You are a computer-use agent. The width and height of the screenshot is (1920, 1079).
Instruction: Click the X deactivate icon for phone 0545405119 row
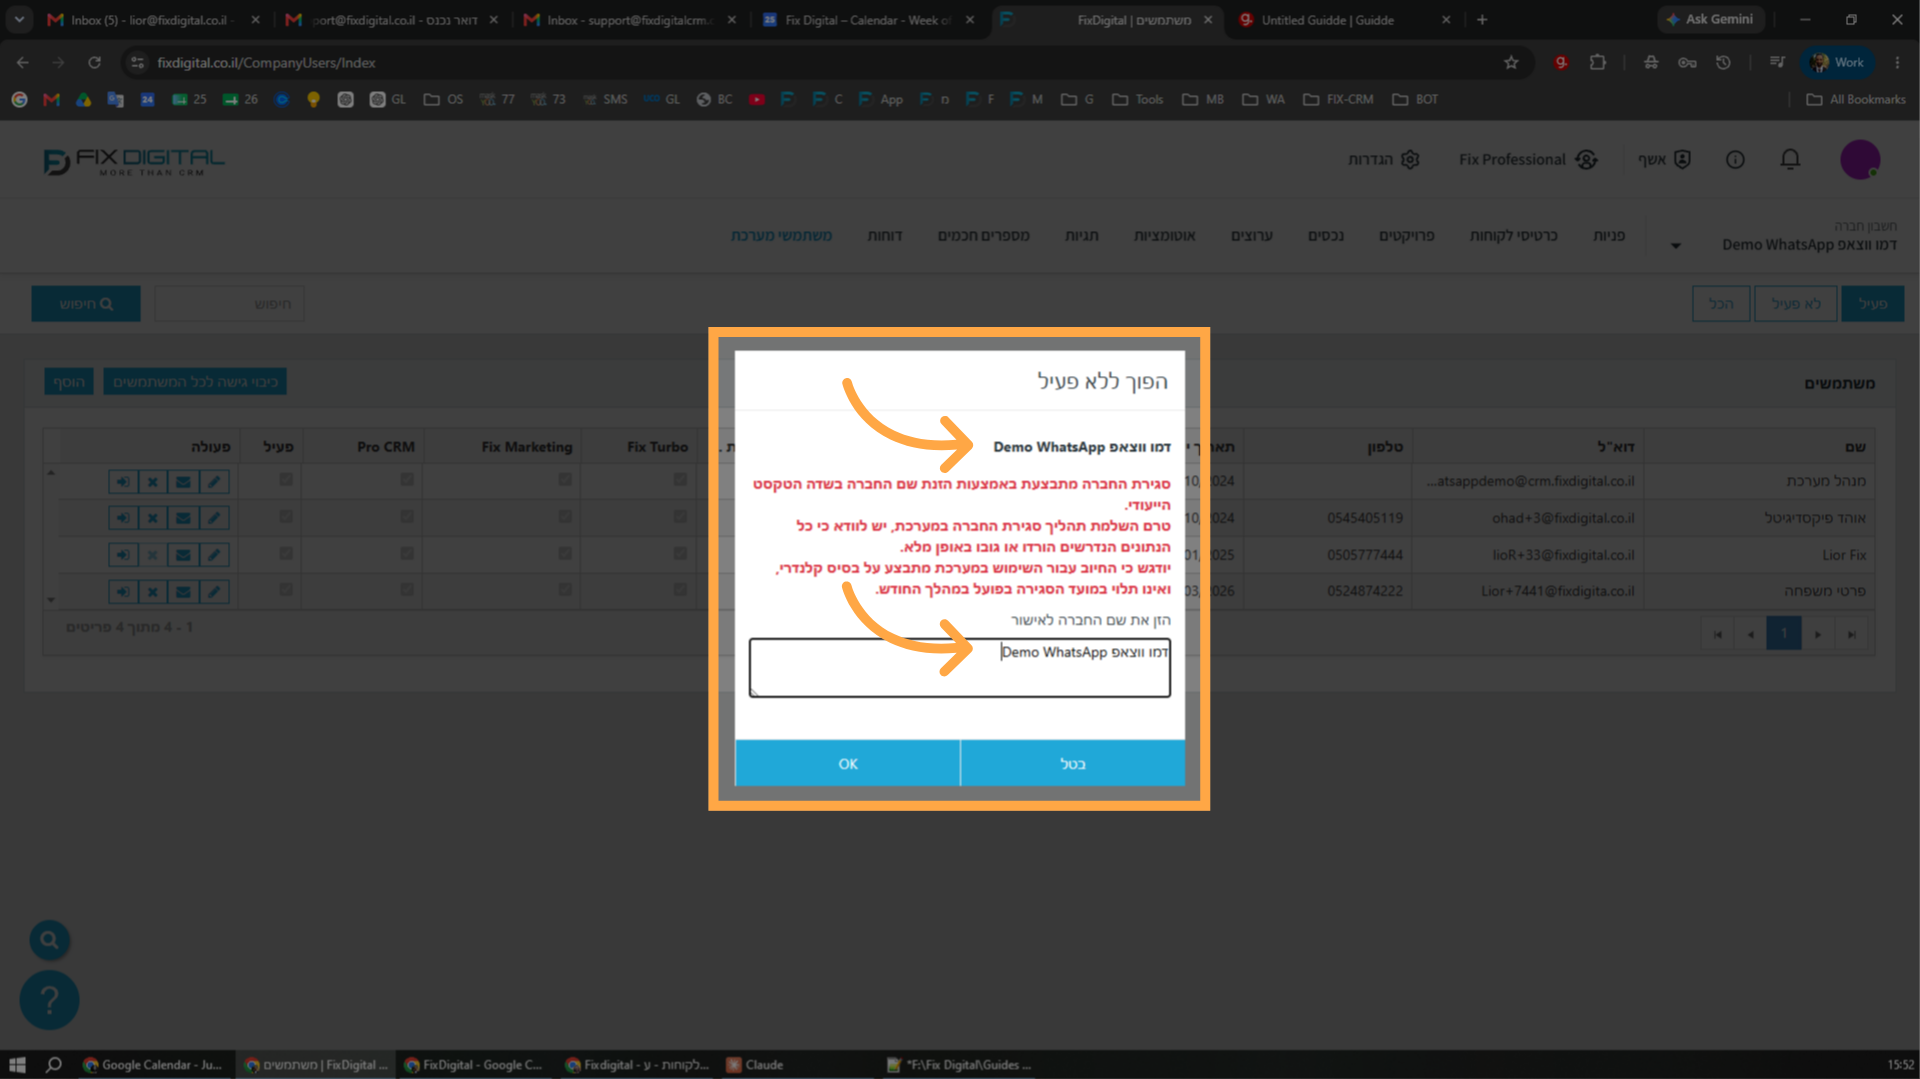point(153,518)
